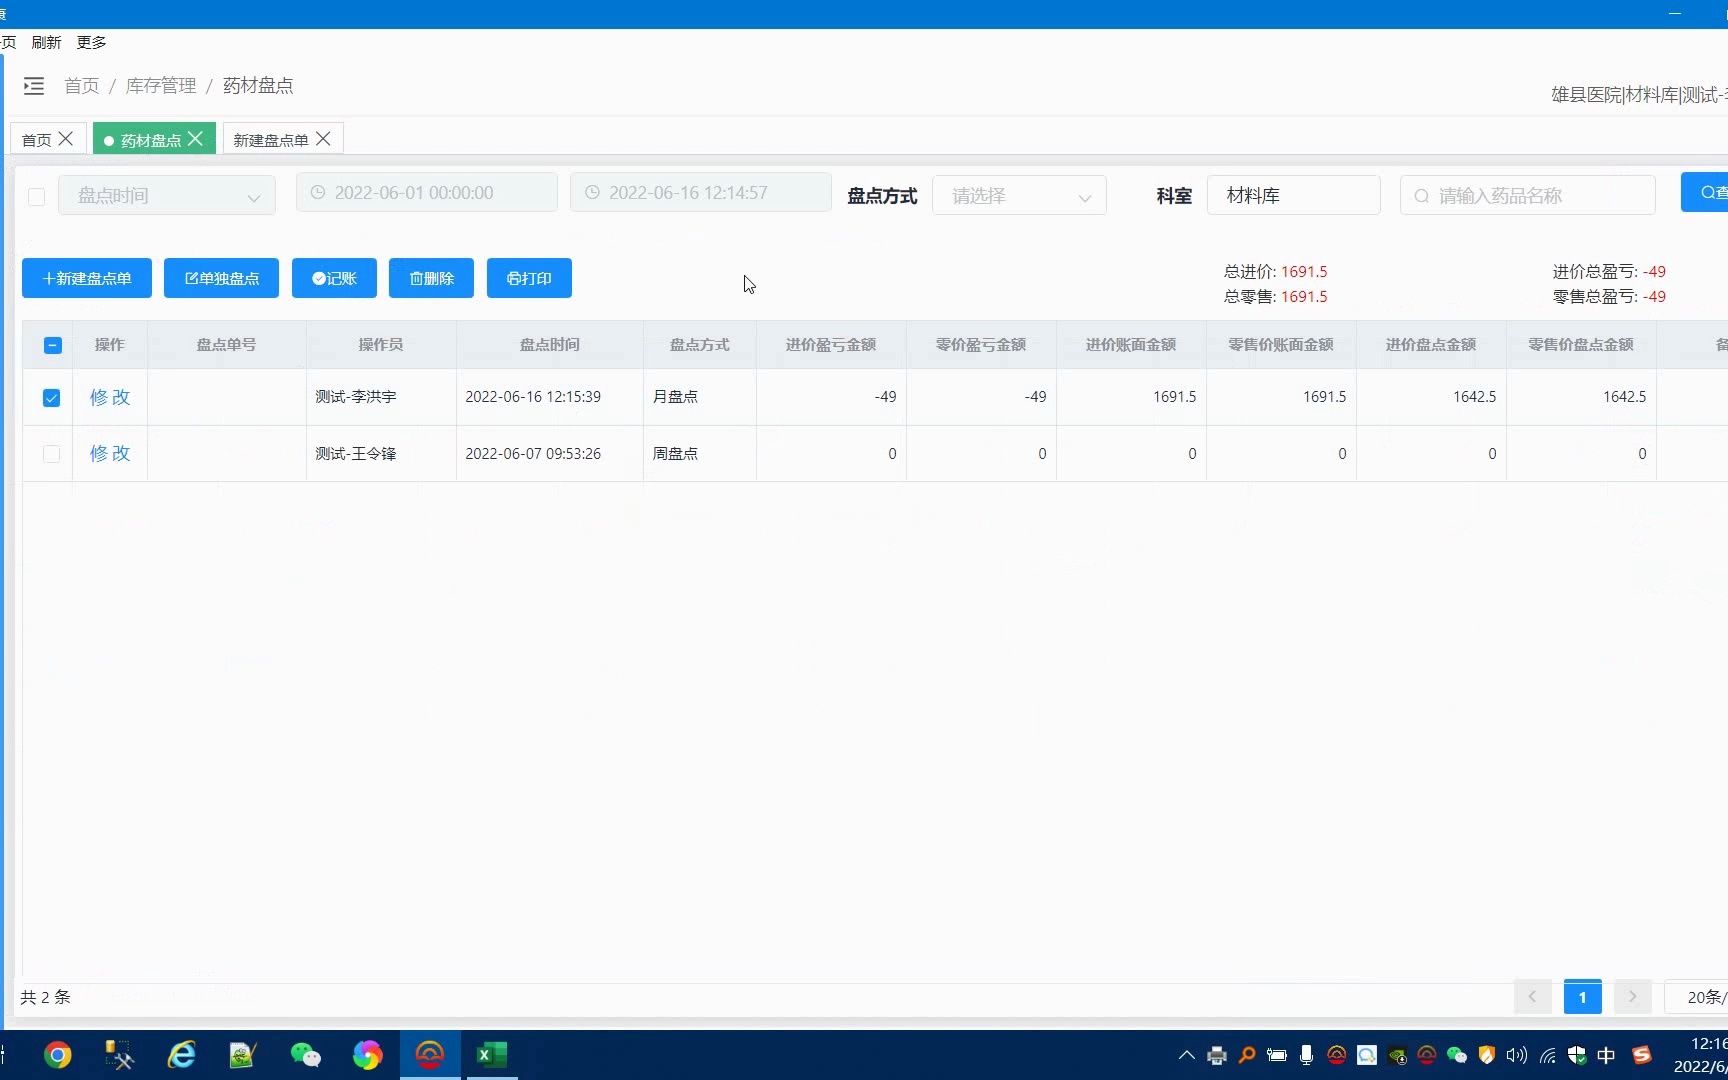Viewport: 1728px width, 1080px height.
Task: Click the active red hospital app taskbar icon
Action: (430, 1055)
